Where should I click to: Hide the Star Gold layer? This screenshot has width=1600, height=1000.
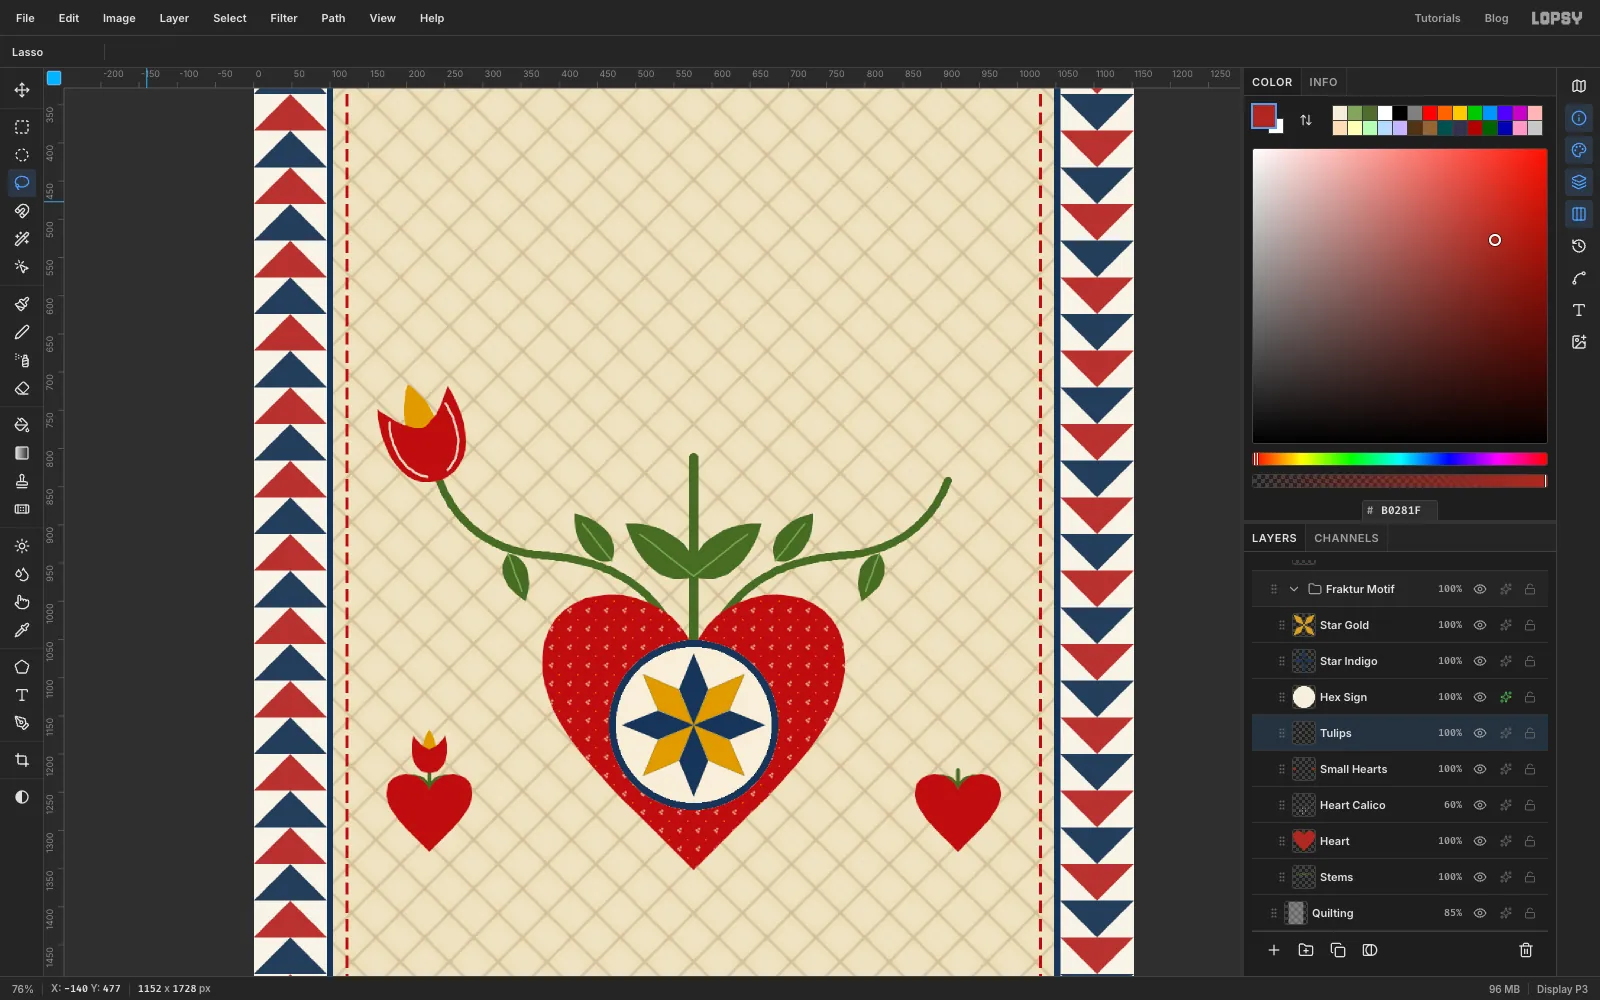[1480, 625]
